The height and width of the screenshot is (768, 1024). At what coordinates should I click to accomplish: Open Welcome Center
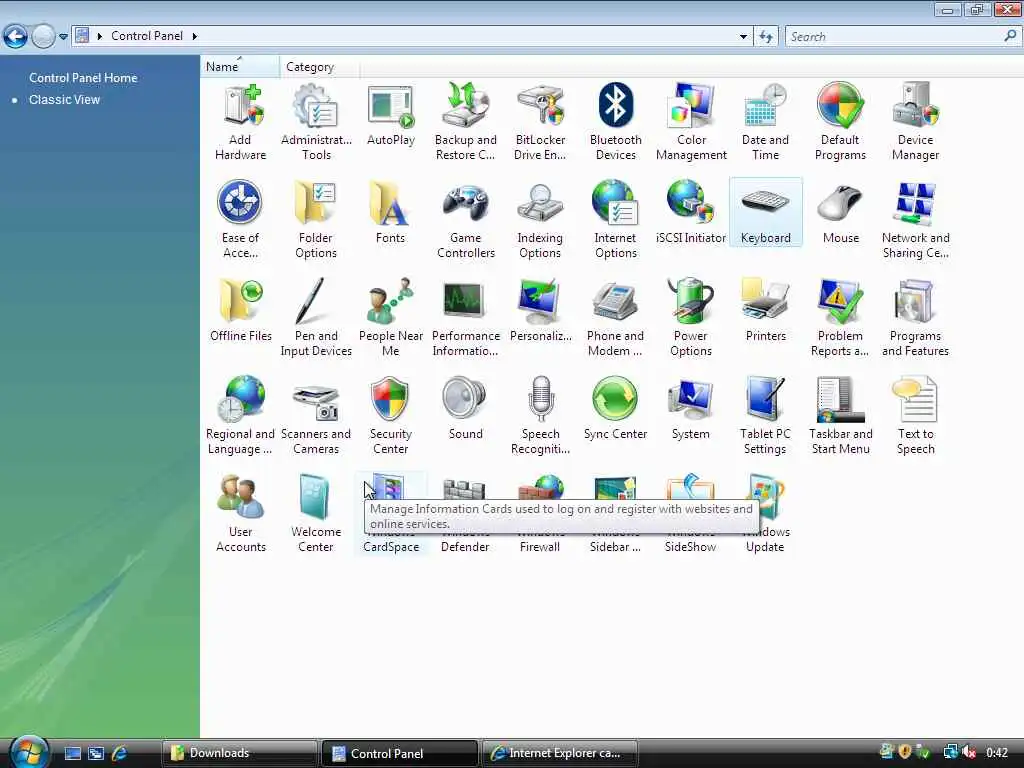[x=316, y=514]
